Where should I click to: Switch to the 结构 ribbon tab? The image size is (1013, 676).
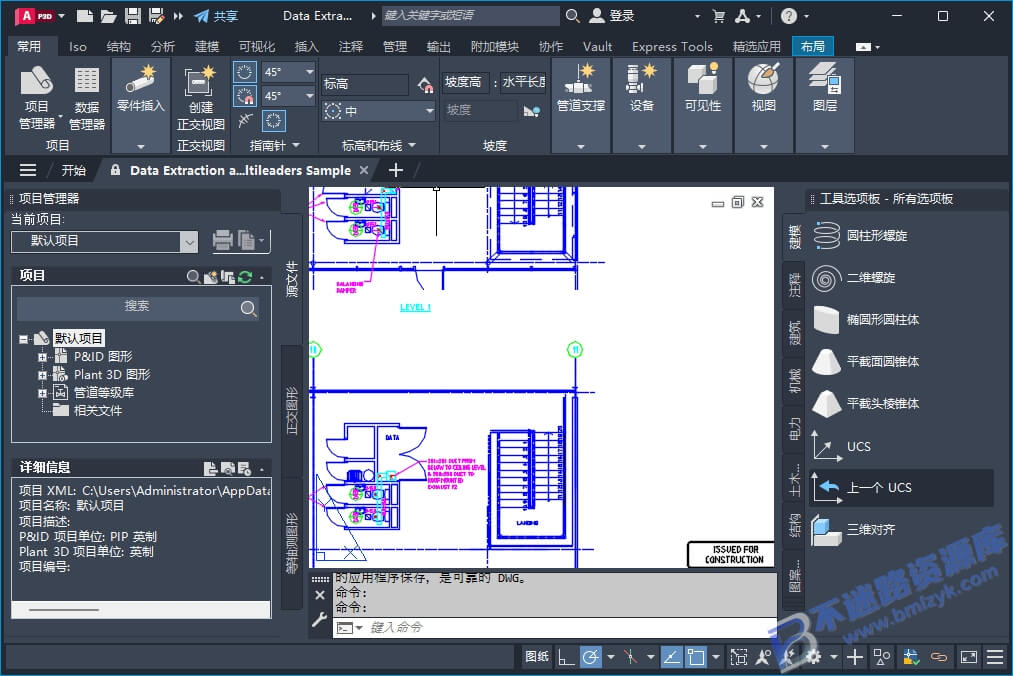click(118, 47)
